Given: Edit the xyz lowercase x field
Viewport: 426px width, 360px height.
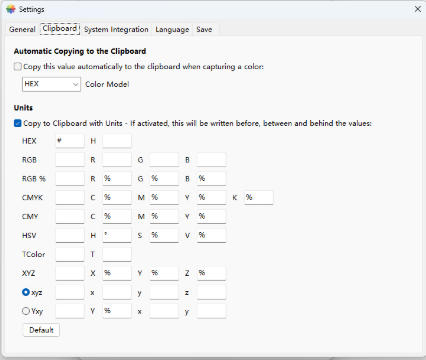Looking at the screenshot, I should coord(117,292).
